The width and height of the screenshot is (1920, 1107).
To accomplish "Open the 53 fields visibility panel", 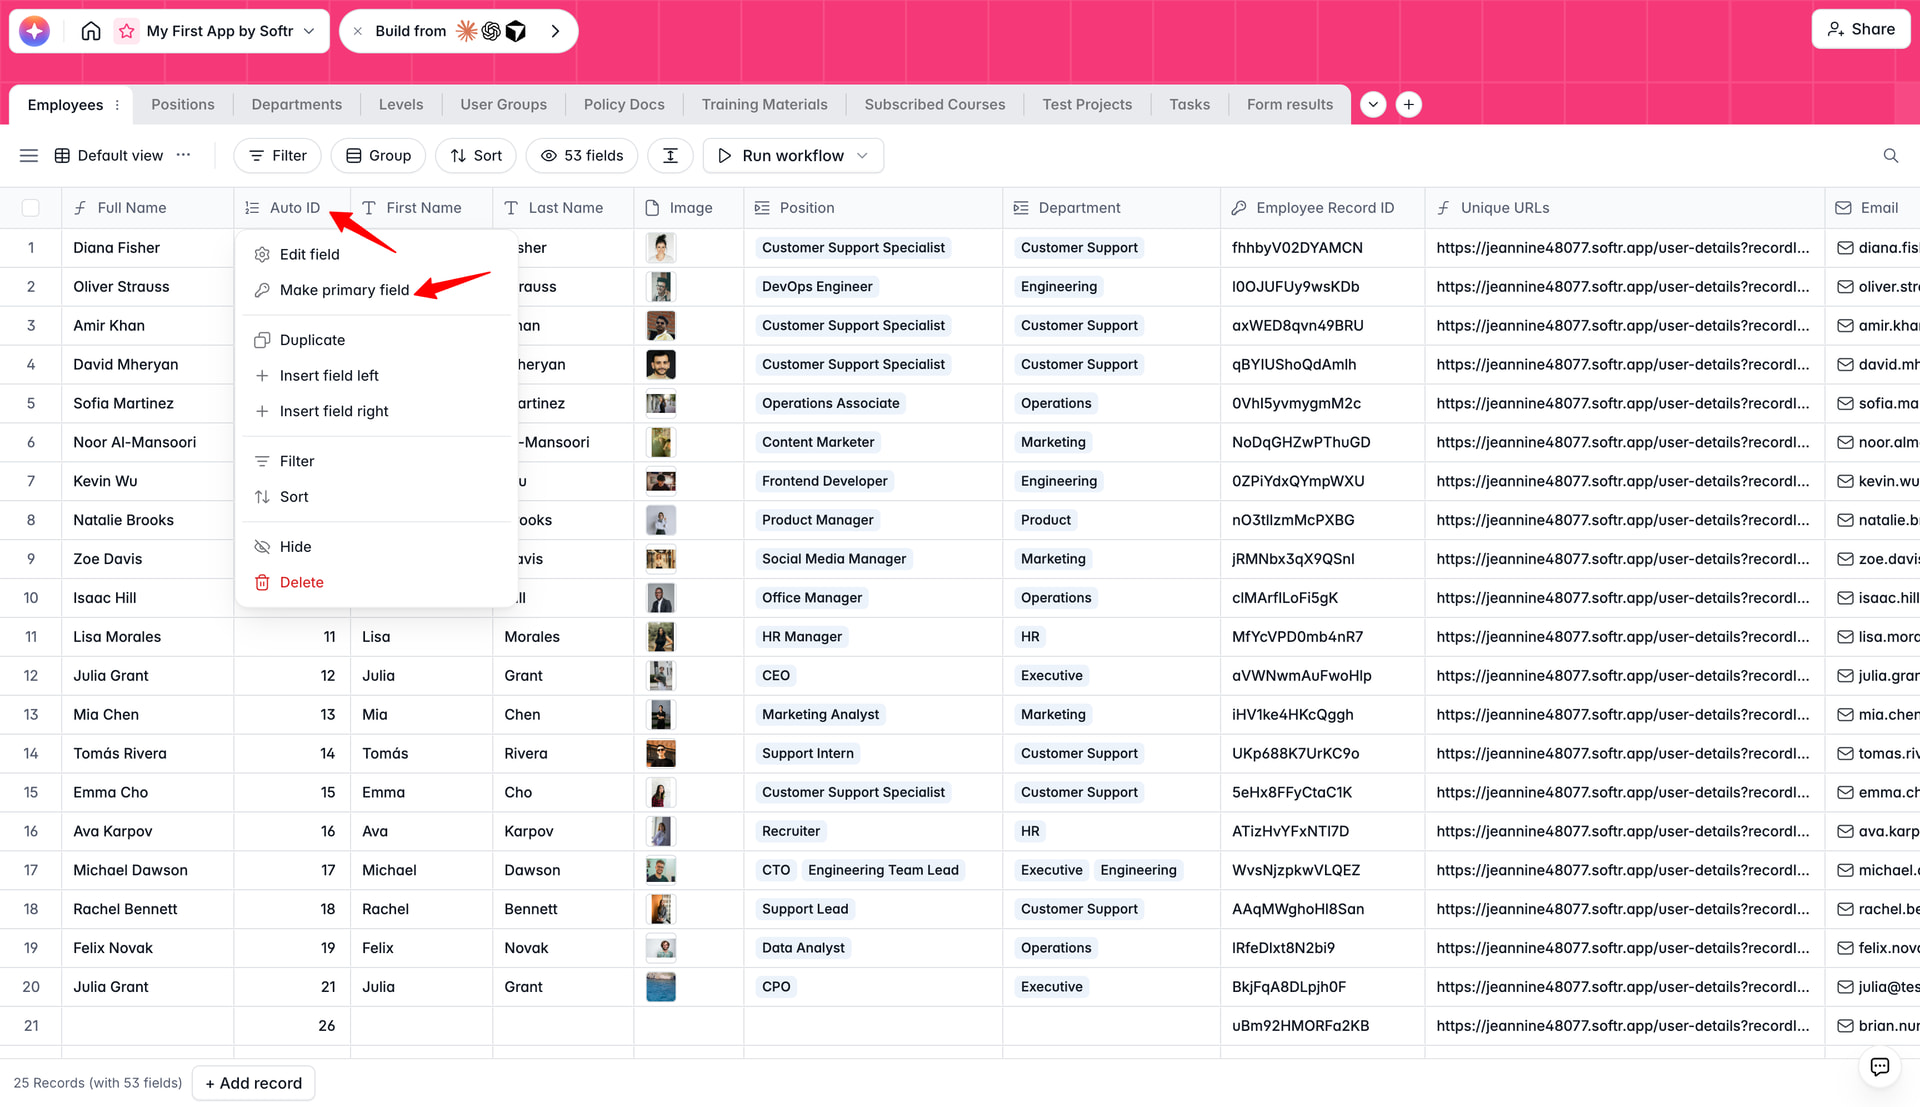I will (582, 156).
